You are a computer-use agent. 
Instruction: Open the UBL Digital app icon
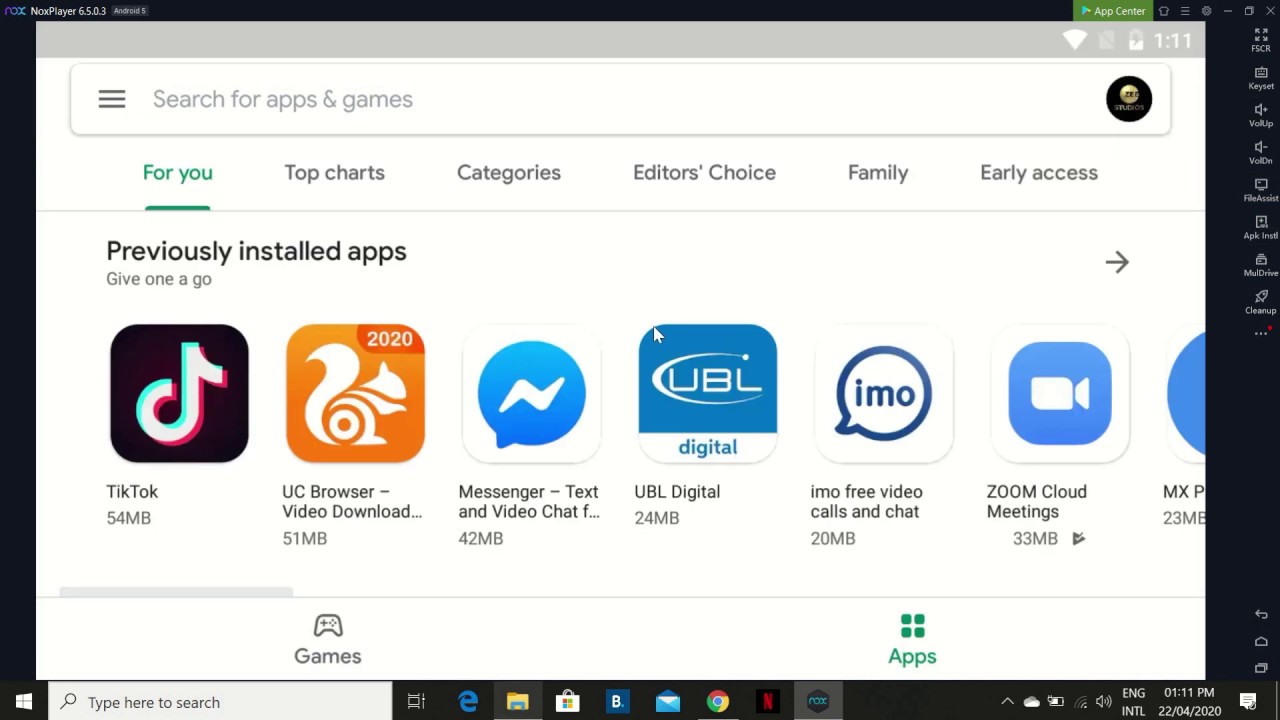[707, 393]
